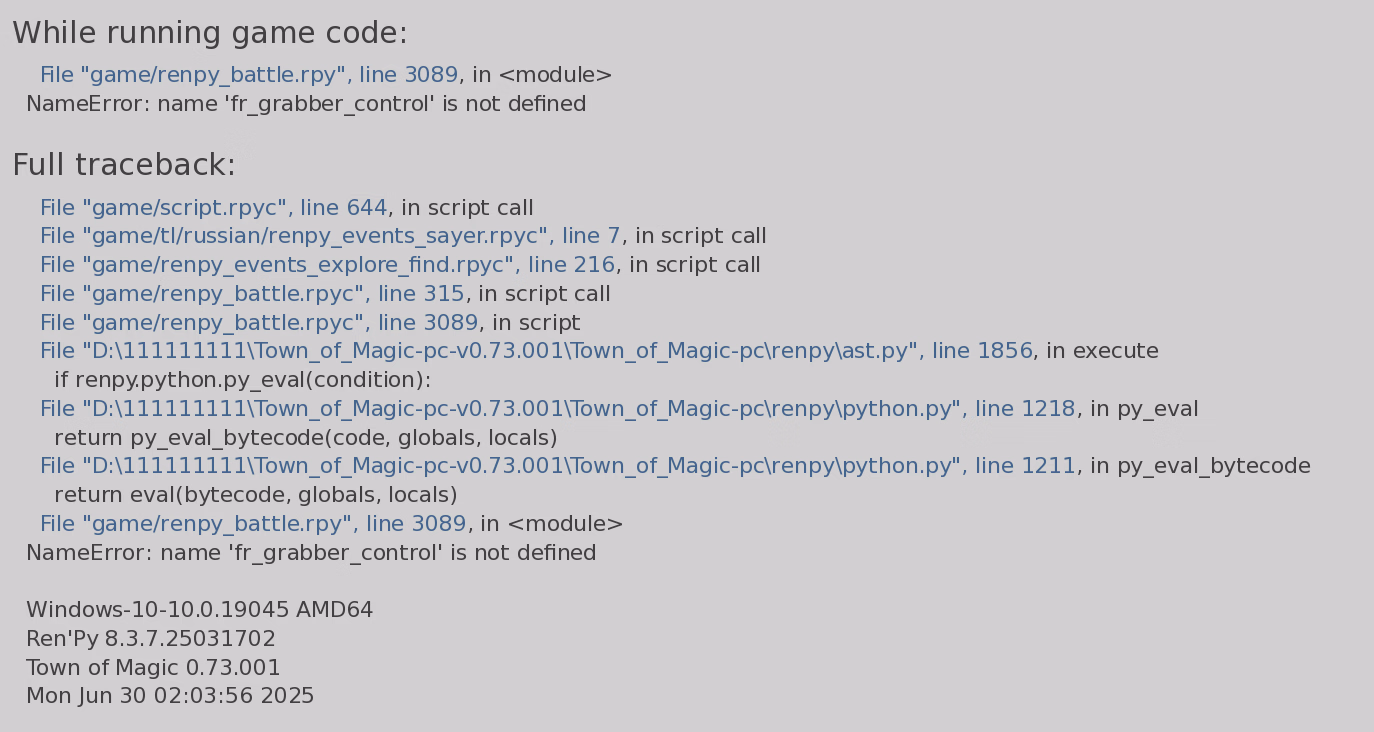Image resolution: width=1374 pixels, height=732 pixels.
Task: Open the ast.py line 1856 link
Action: [535, 352]
